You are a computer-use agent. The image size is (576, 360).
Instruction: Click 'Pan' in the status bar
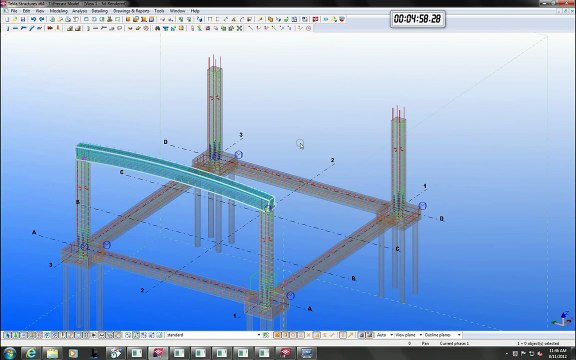(x=425, y=343)
